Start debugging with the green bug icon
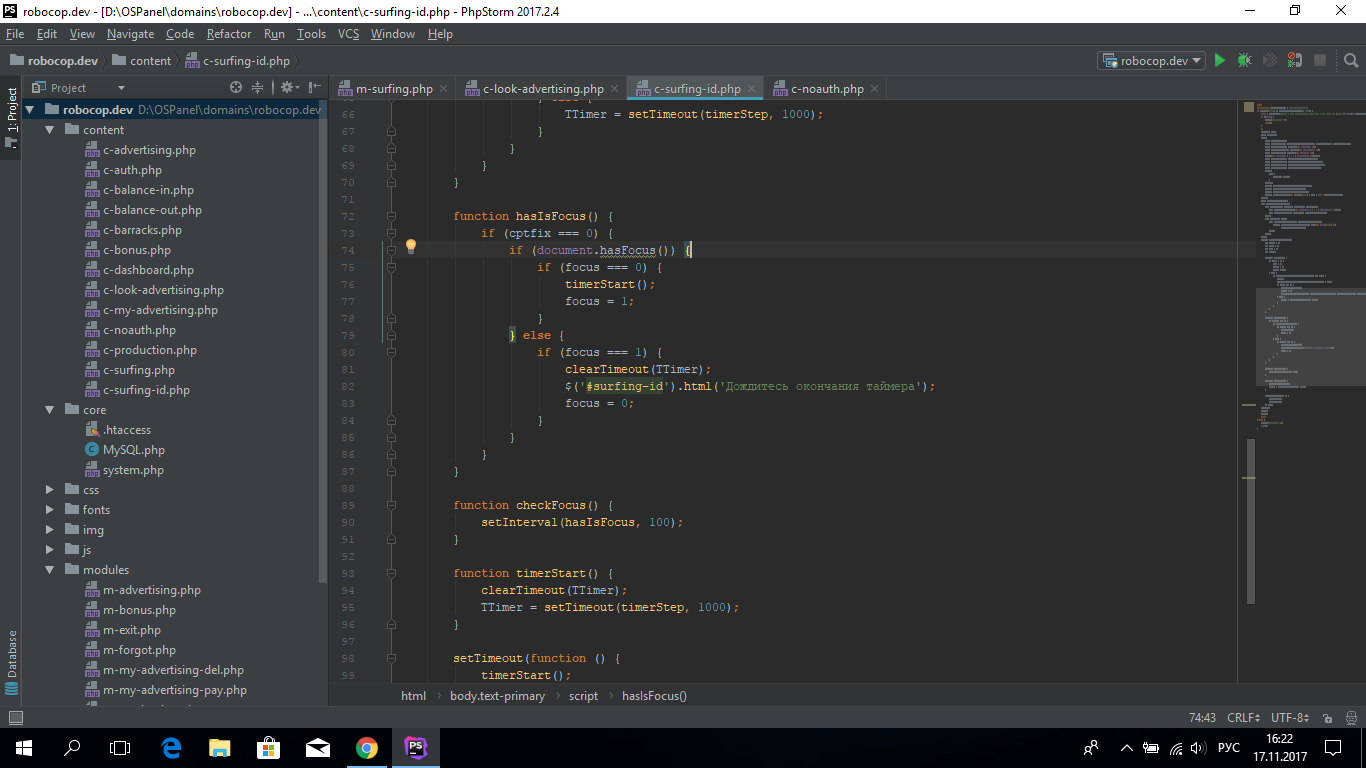This screenshot has height=768, width=1366. coord(1244,60)
